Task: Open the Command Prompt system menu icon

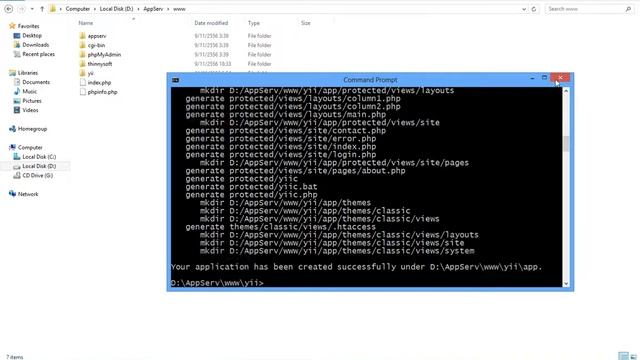Action: 176,80
